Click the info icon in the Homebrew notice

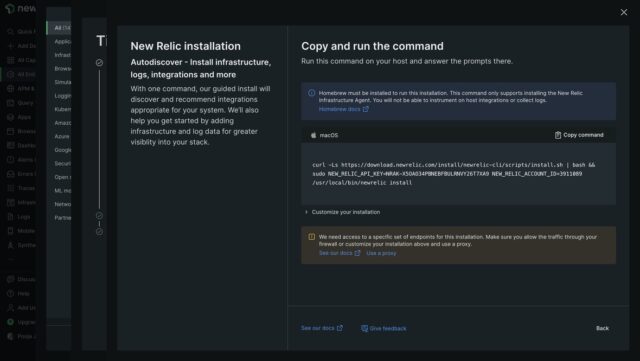tap(311, 93)
